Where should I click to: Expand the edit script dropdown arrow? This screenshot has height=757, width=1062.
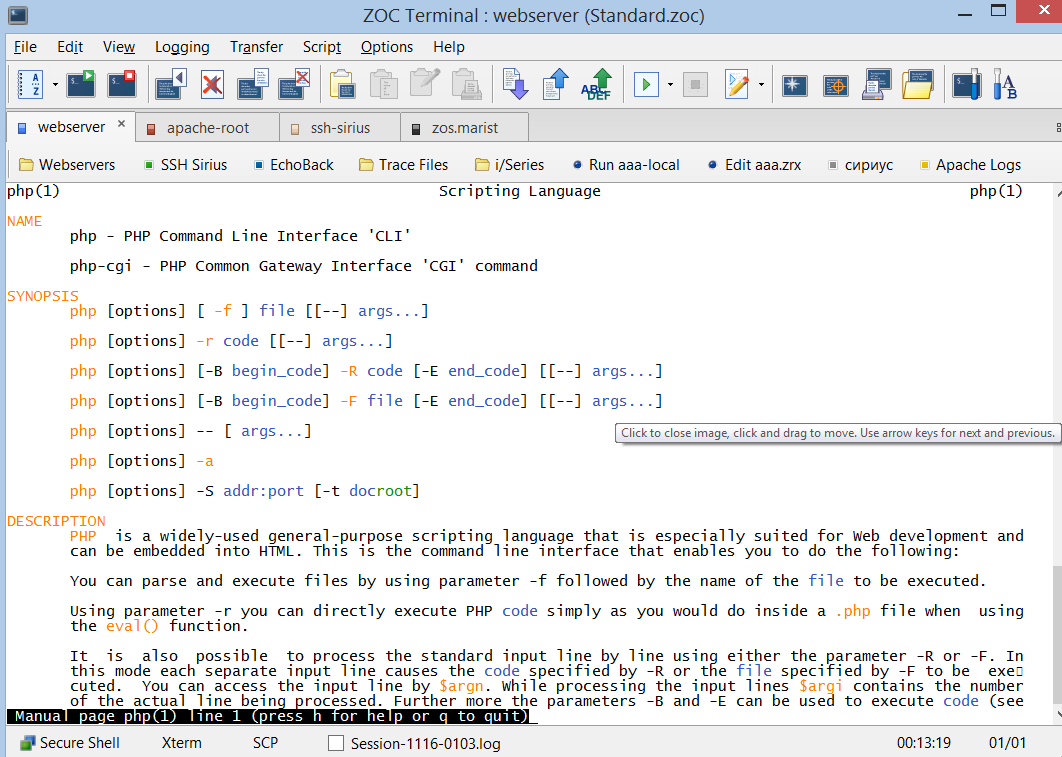[x=761, y=85]
